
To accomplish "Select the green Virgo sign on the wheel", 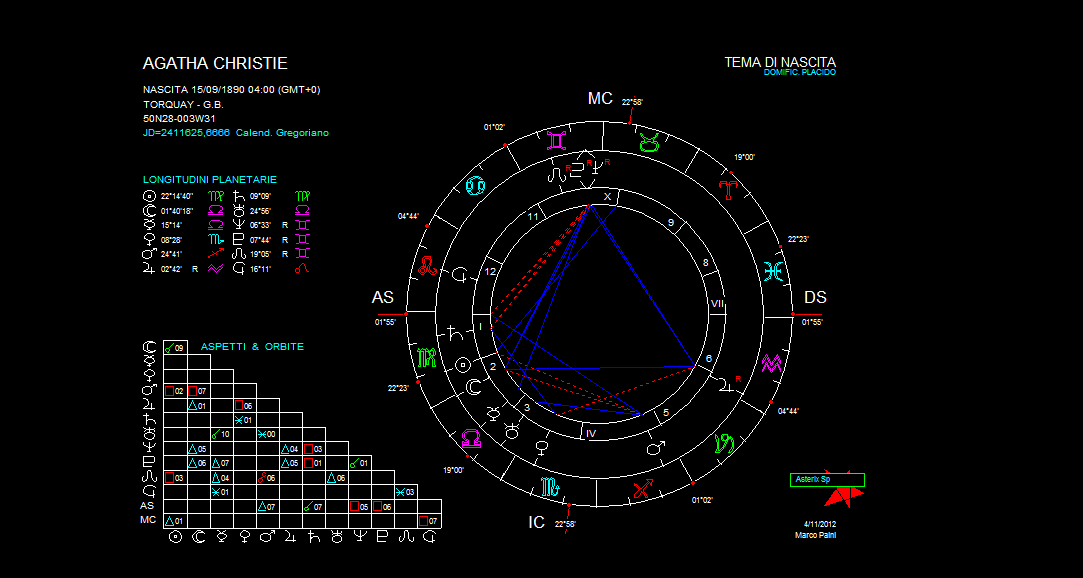I will coord(428,358).
